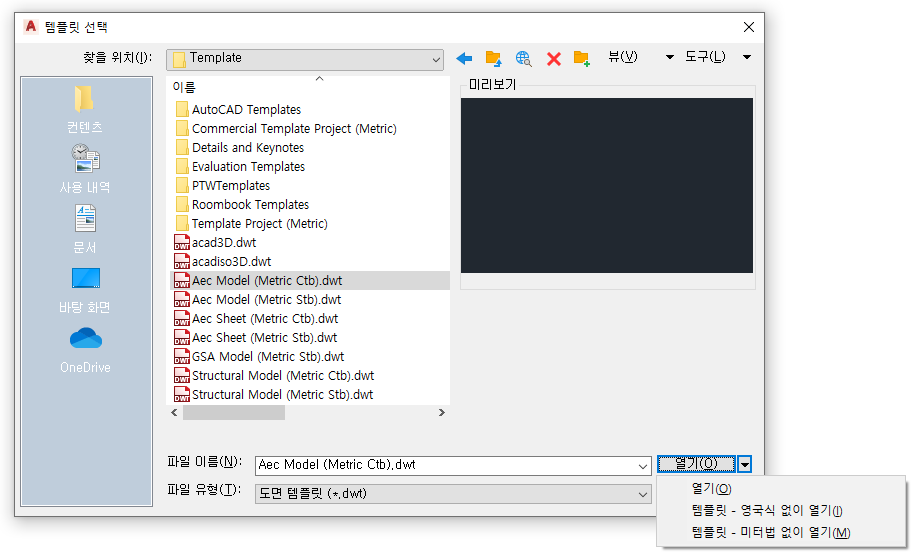Screen dimensions: 916x557
Task: Select Structural Model (Metric Ctb).dwt file
Action: point(274,375)
